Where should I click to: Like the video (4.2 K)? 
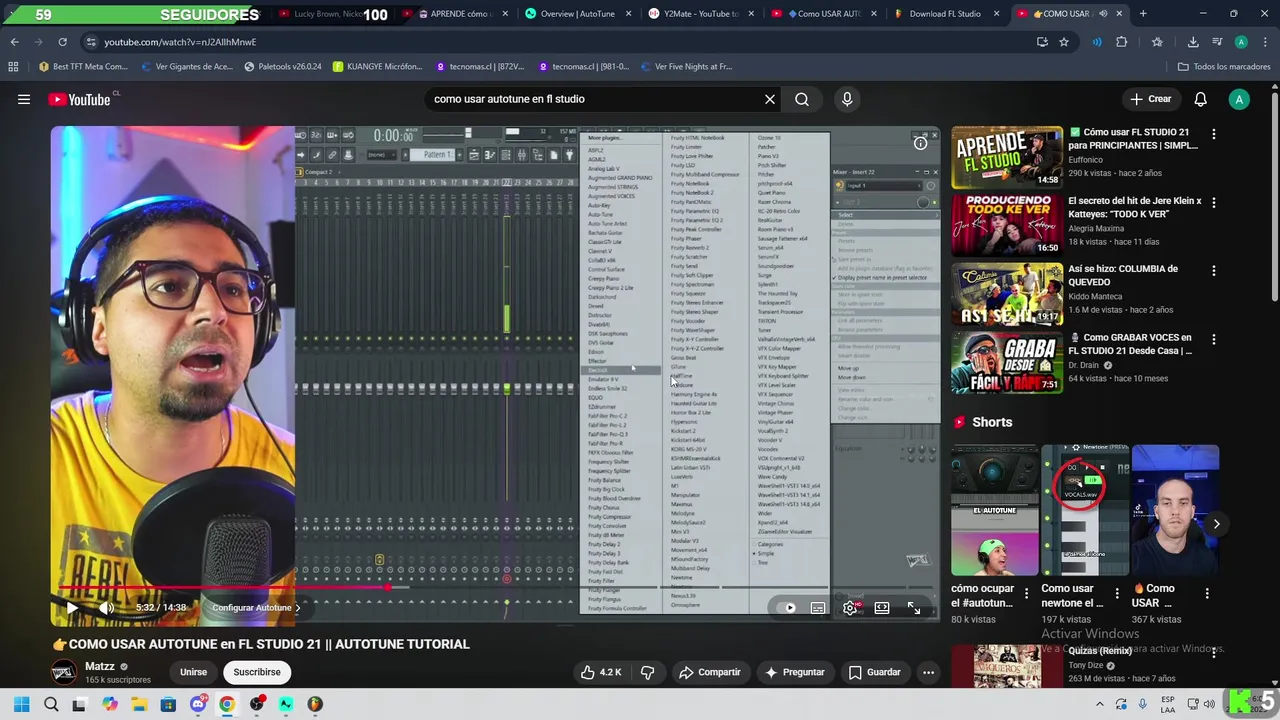600,672
